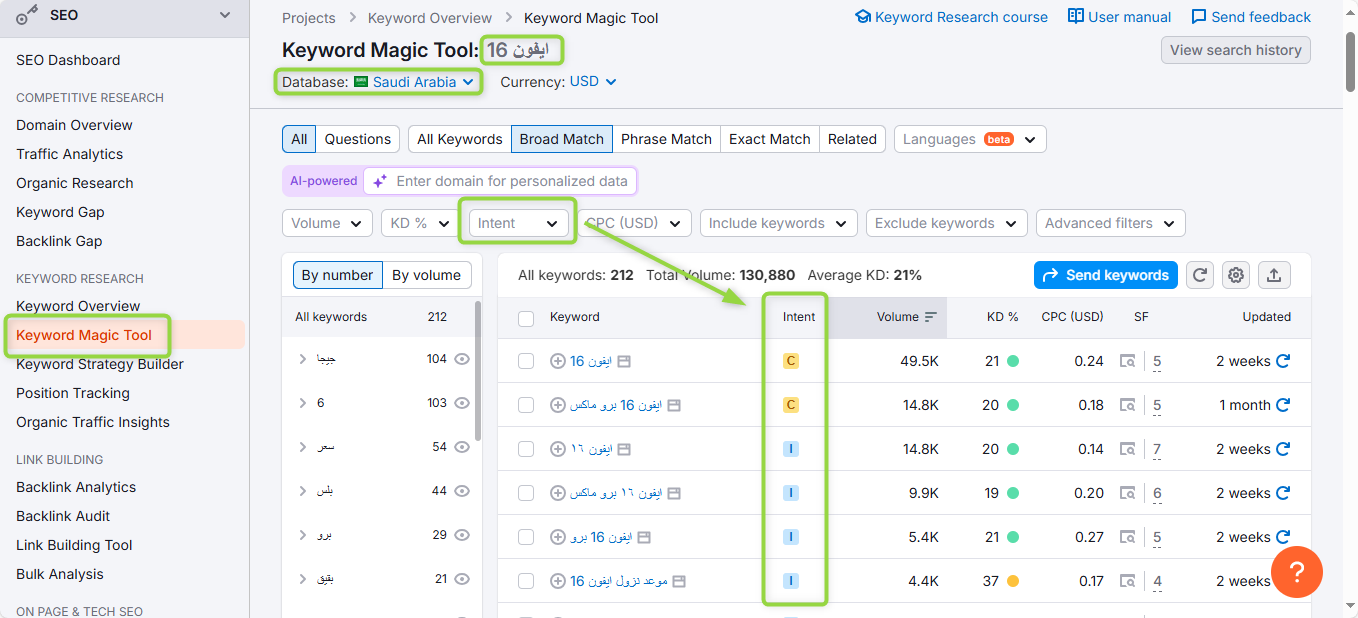The image size is (1358, 618).
Task: Expand the keyword group labeled 6
Action: click(303, 403)
